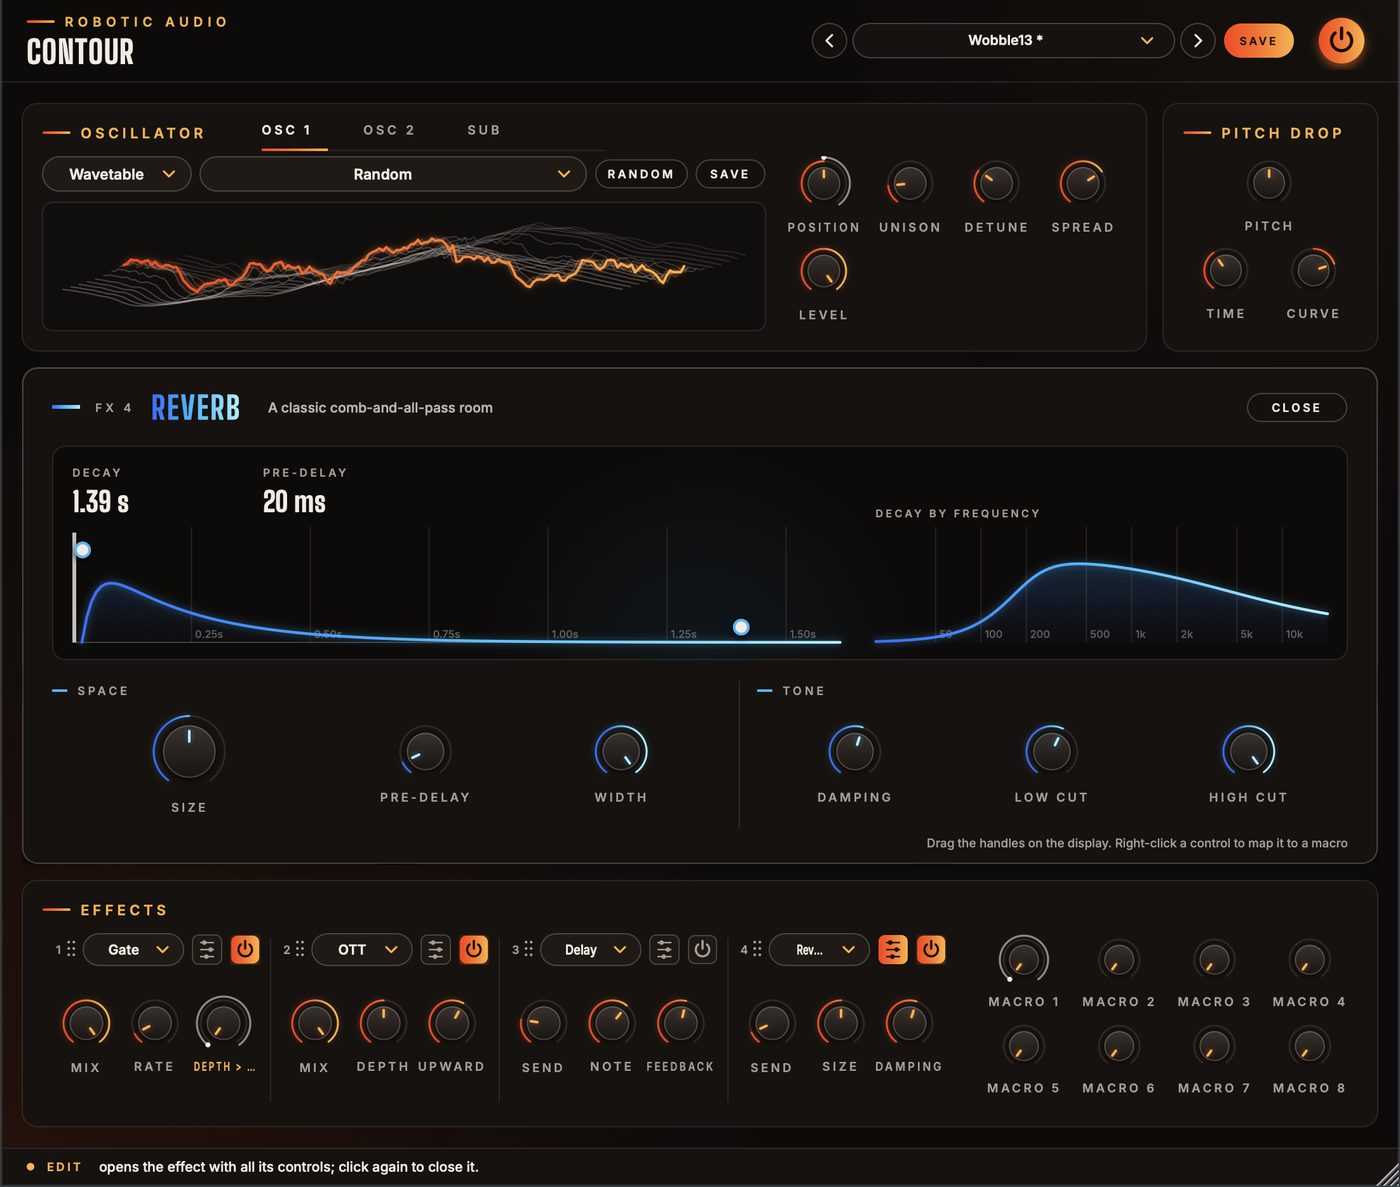Click the Delay FEEDBACK knob

pos(681,1023)
